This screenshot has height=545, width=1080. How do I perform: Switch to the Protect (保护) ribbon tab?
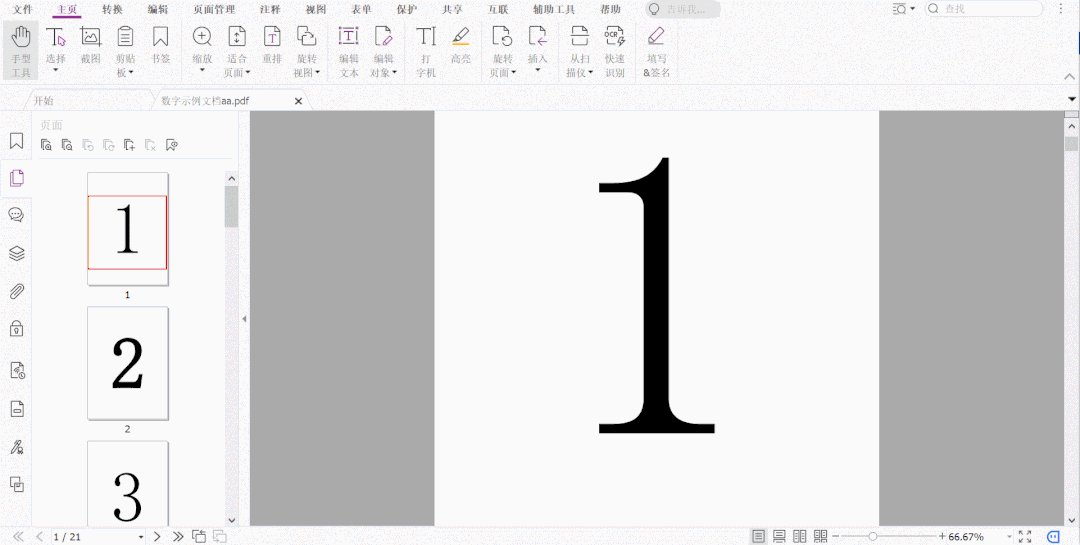coord(406,9)
